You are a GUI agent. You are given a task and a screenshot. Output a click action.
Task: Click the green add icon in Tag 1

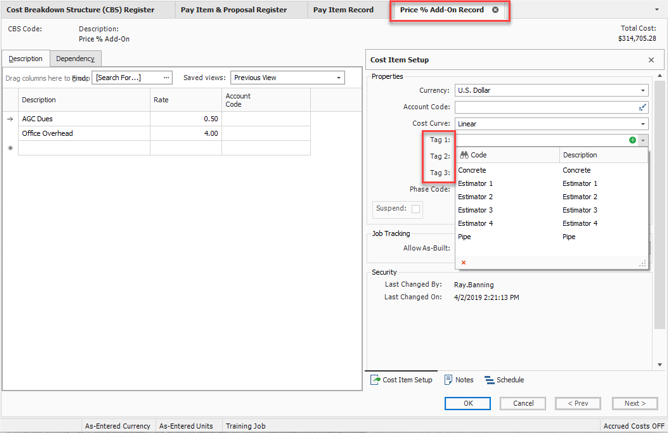point(633,140)
